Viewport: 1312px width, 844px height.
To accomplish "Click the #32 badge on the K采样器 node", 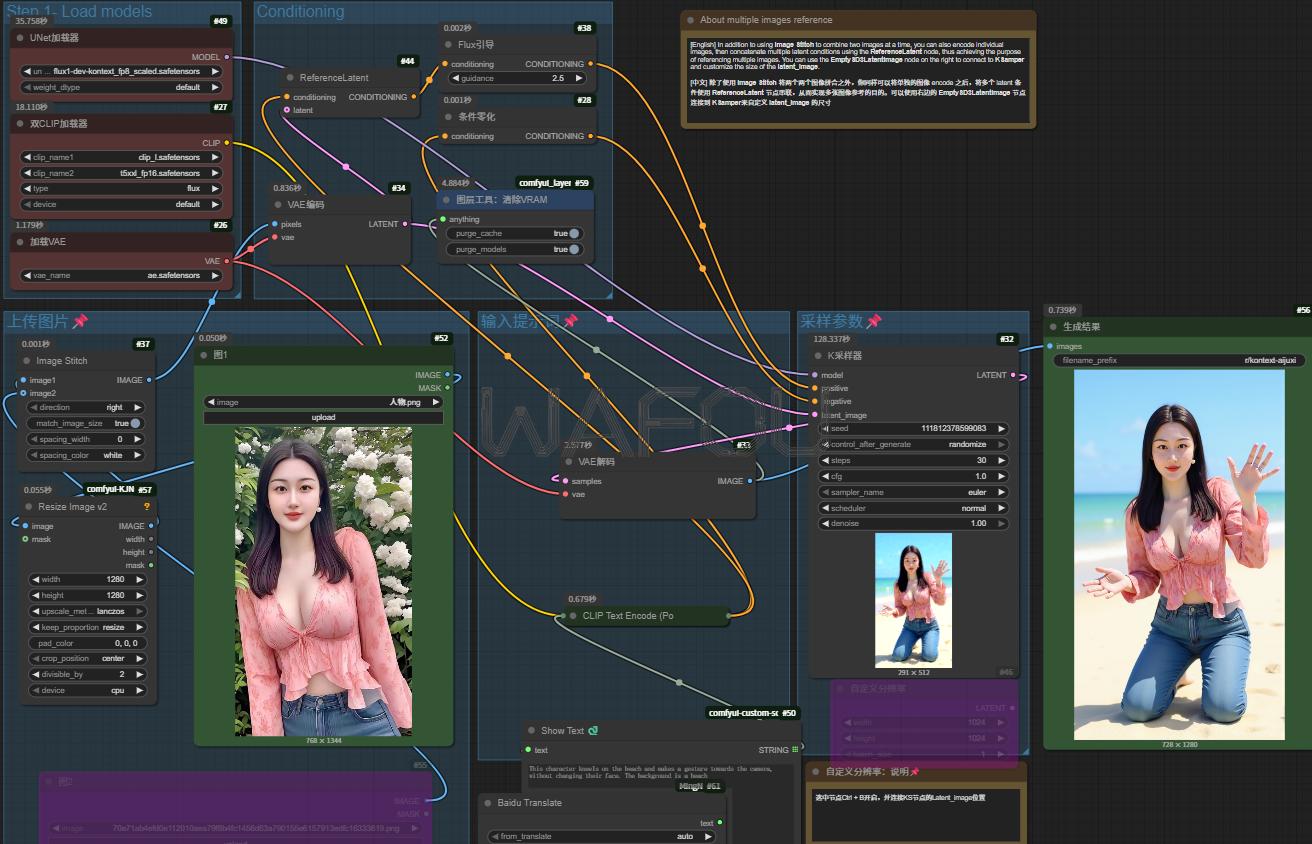I will (x=1007, y=339).
